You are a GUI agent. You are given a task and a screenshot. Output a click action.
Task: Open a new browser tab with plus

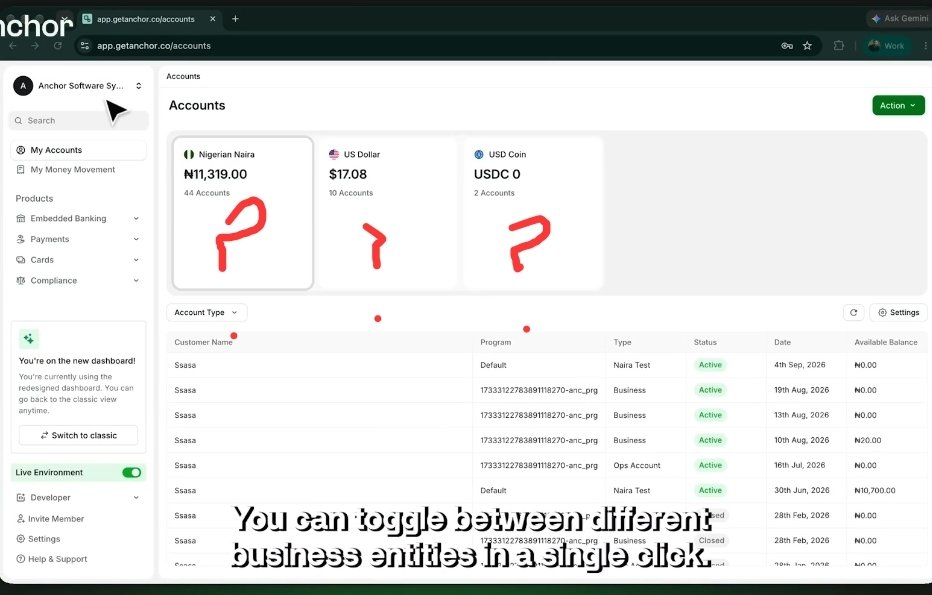click(235, 19)
